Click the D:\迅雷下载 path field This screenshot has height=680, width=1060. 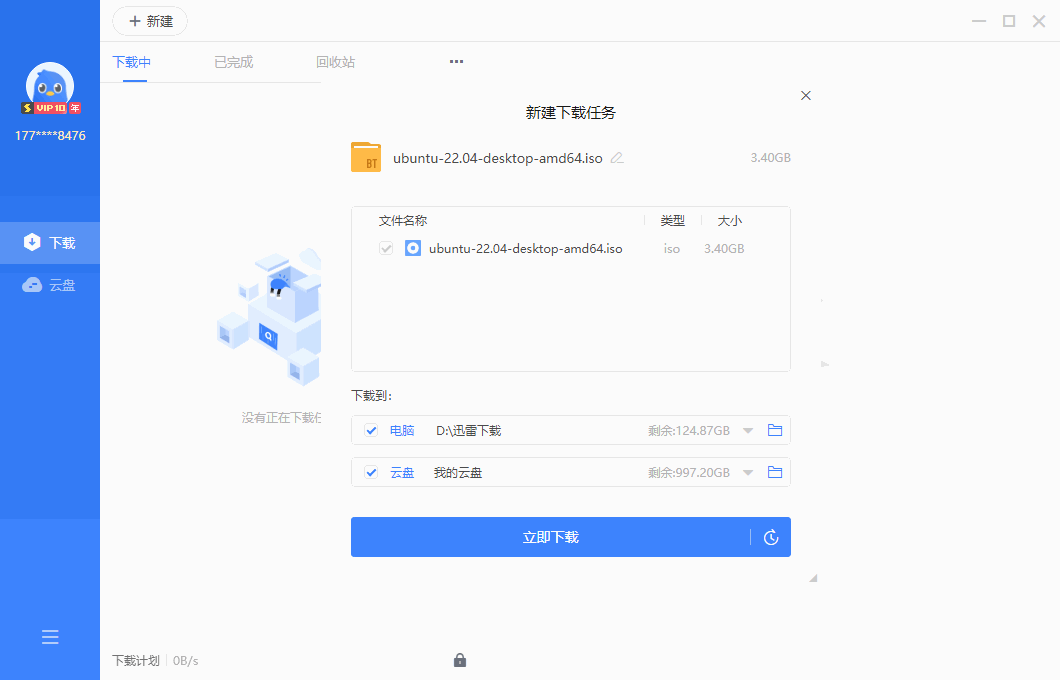click(x=468, y=431)
